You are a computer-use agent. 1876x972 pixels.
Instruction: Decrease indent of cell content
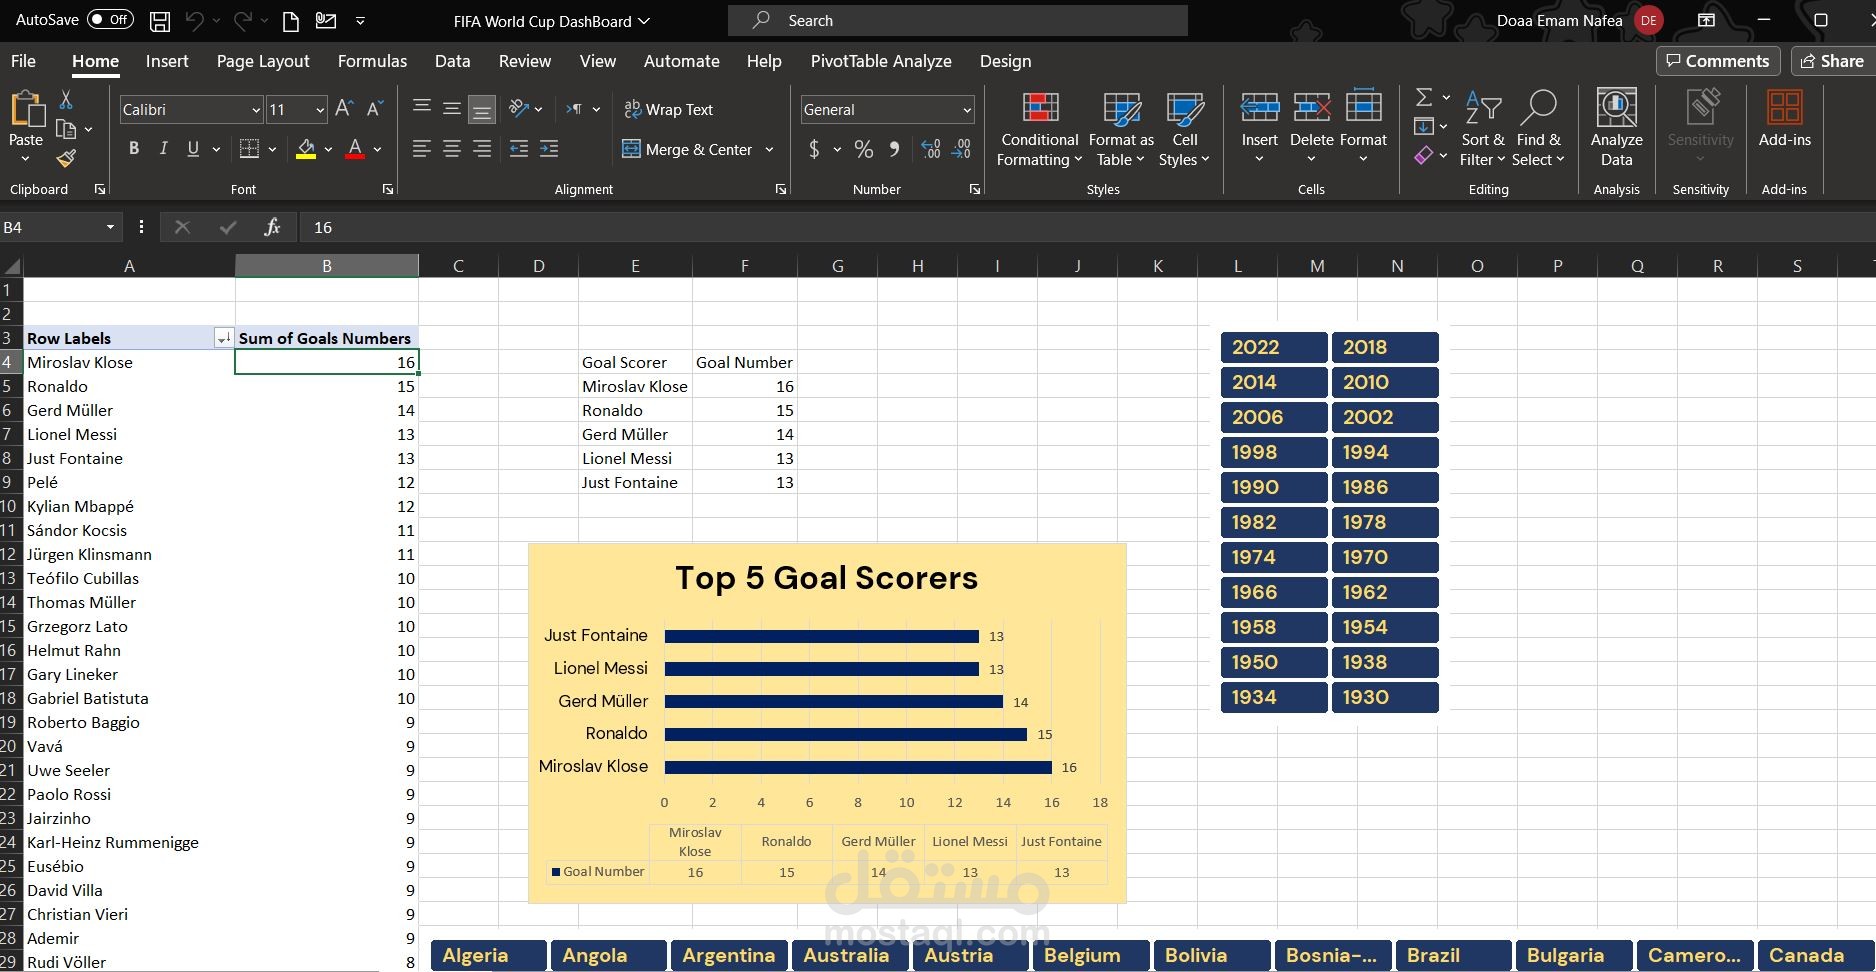pyautogui.click(x=519, y=149)
